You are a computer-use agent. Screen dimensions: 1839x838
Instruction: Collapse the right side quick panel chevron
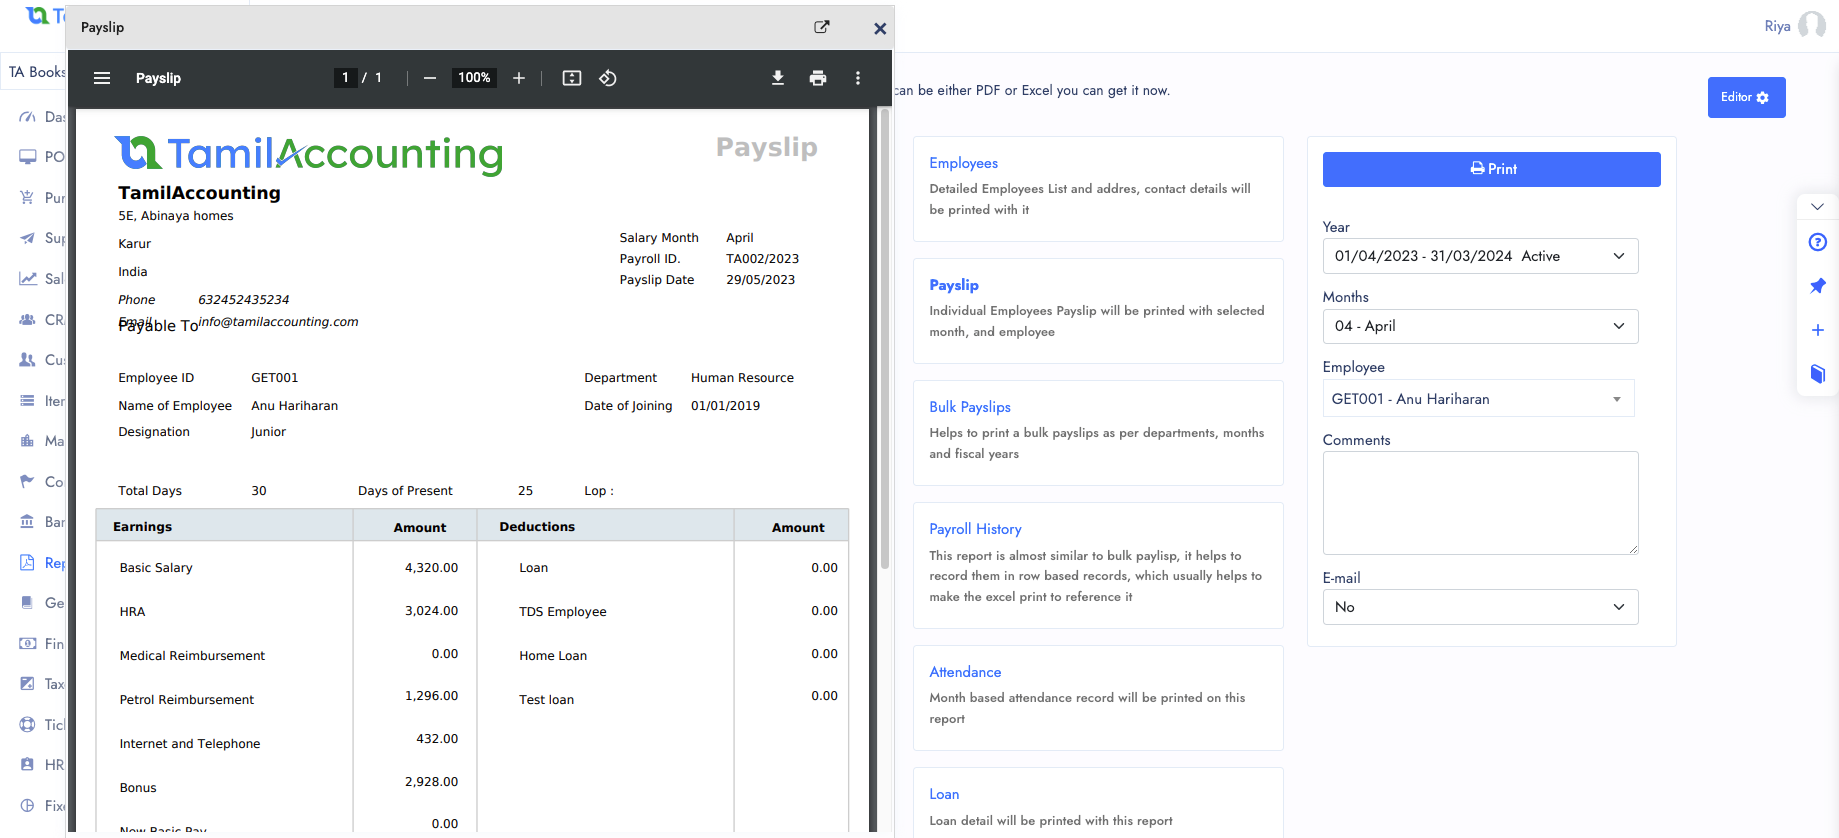(x=1818, y=207)
